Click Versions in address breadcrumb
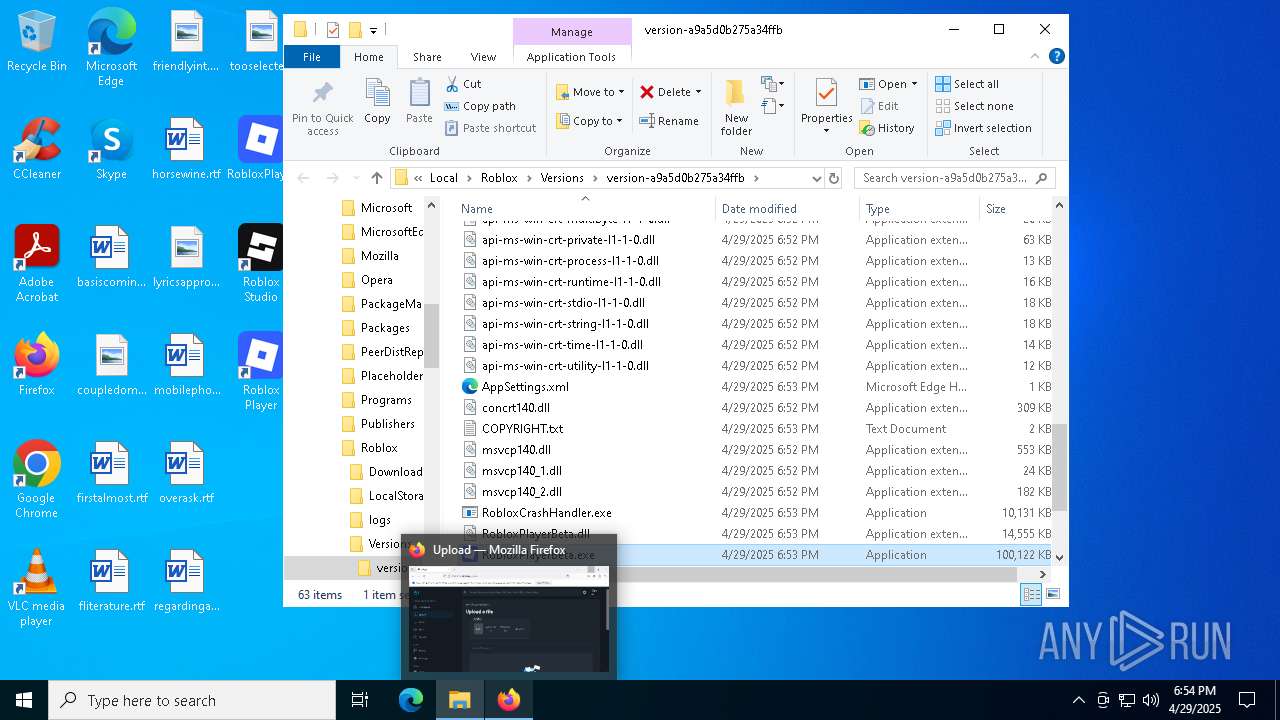Image resolution: width=1280 pixels, height=720 pixels. point(562,178)
